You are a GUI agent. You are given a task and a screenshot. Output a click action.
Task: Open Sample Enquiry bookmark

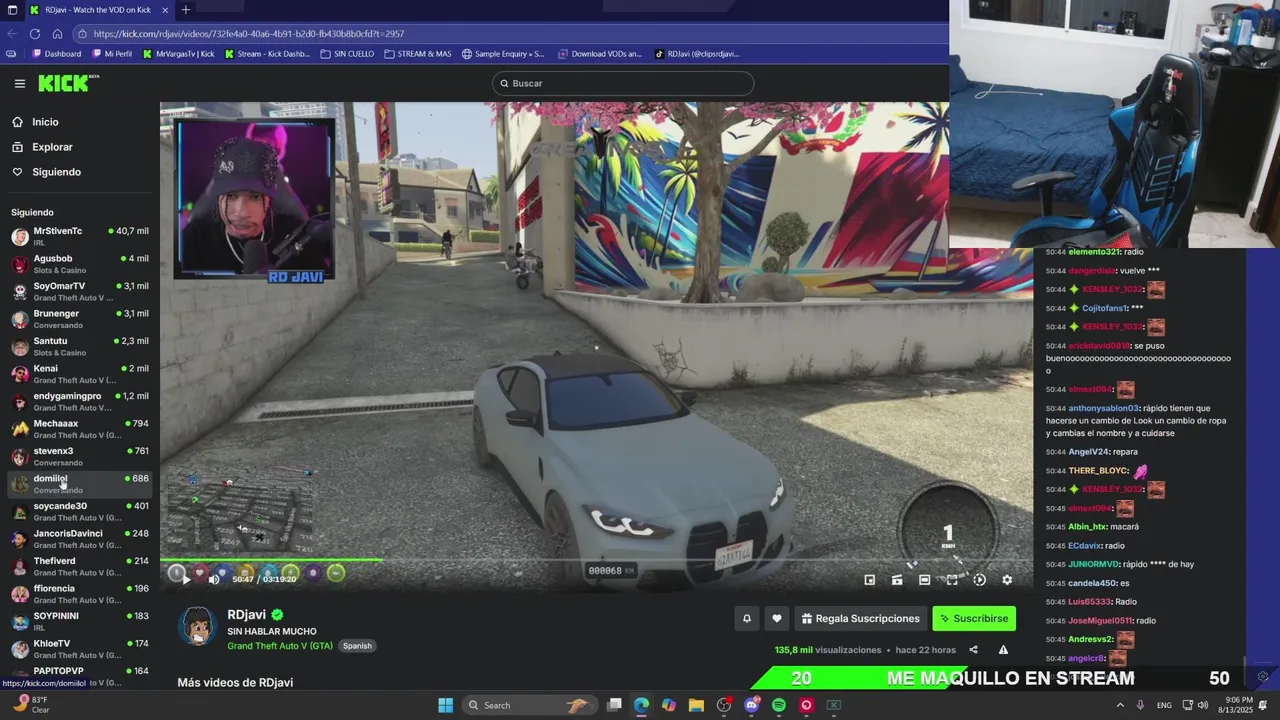click(x=503, y=54)
